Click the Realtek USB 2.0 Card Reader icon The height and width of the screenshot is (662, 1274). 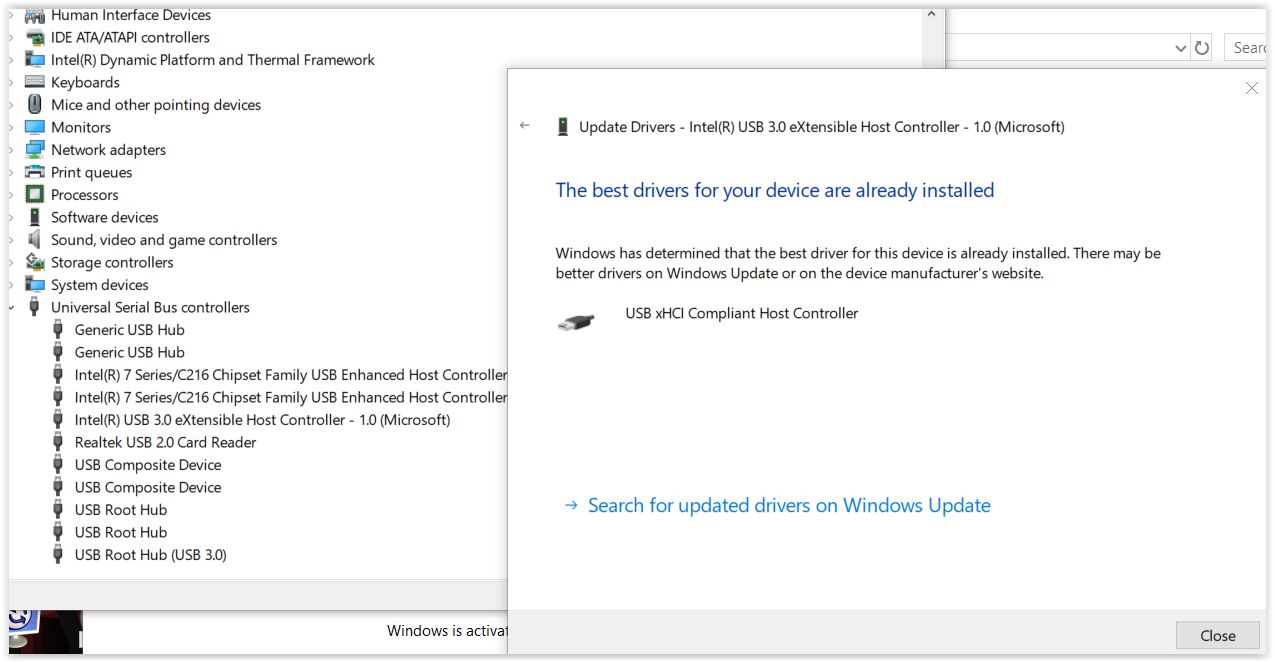pos(58,442)
